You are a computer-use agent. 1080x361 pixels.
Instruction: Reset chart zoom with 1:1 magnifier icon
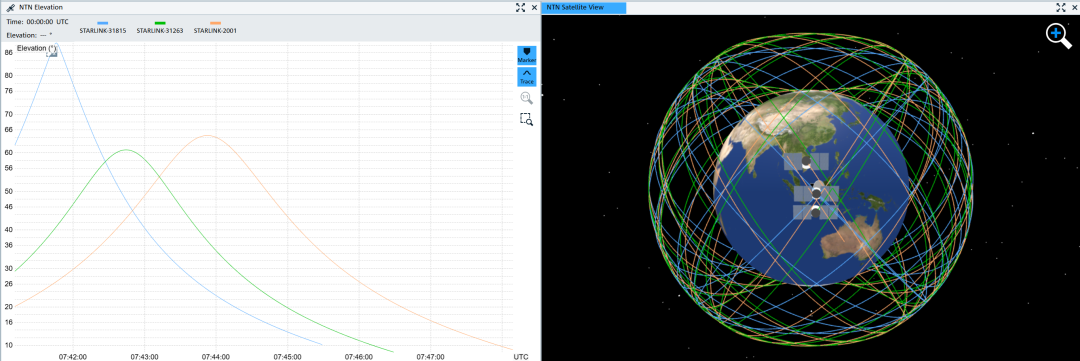click(x=526, y=98)
